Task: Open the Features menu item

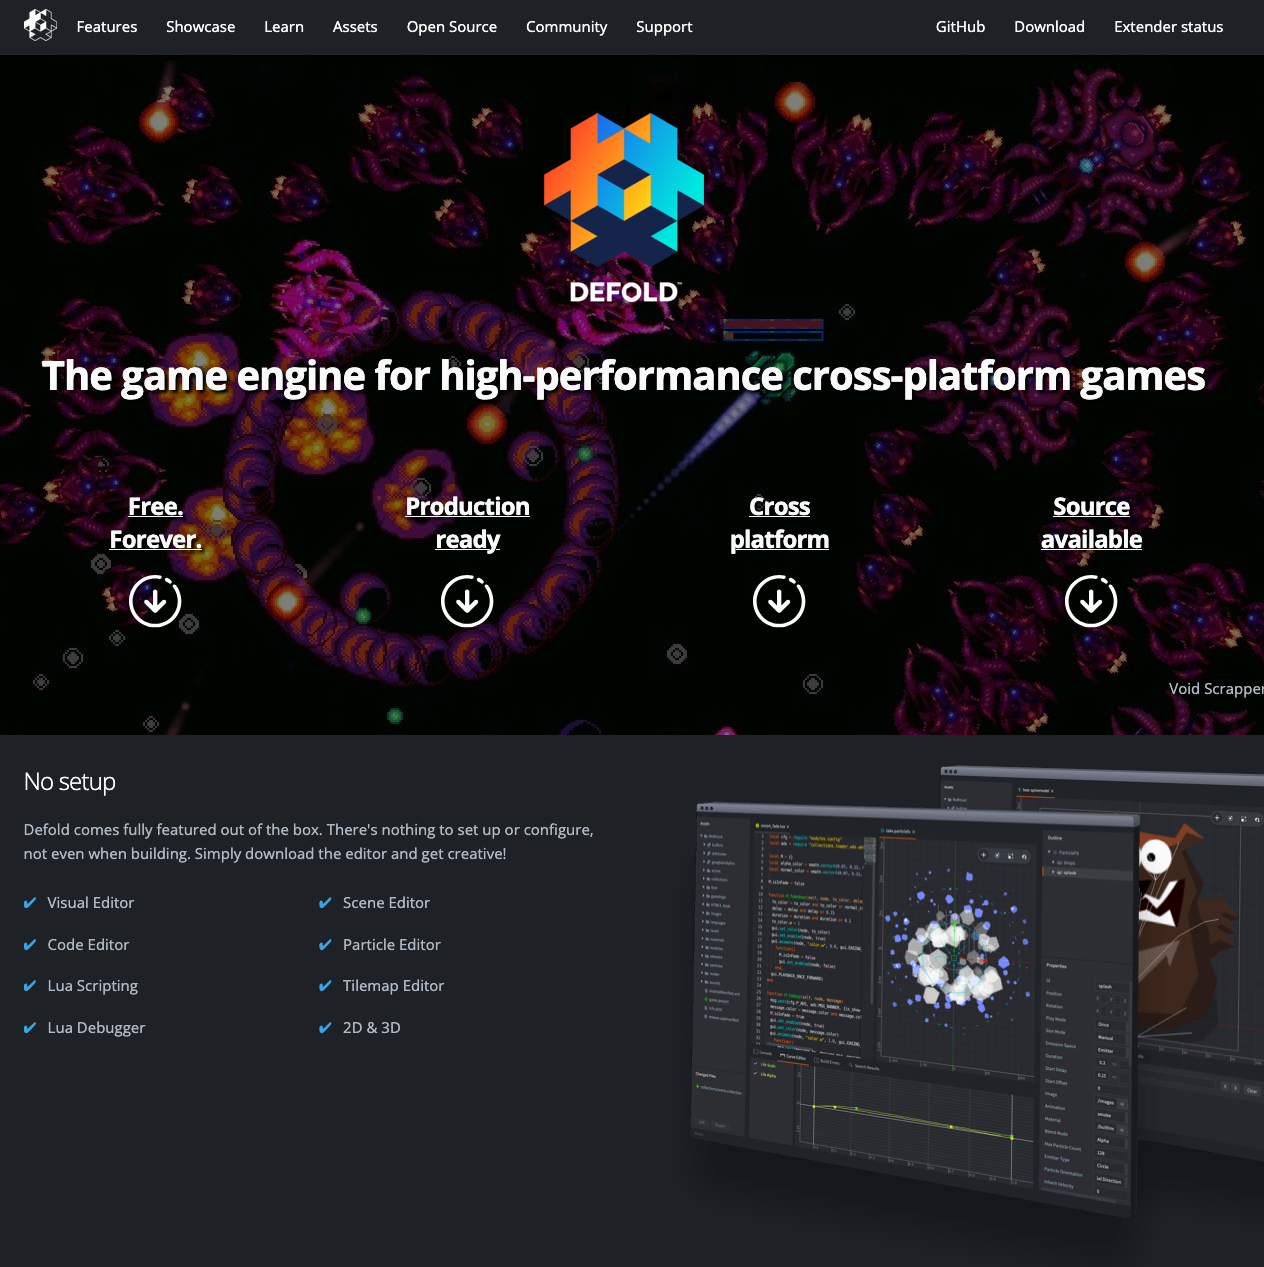Action: [107, 27]
